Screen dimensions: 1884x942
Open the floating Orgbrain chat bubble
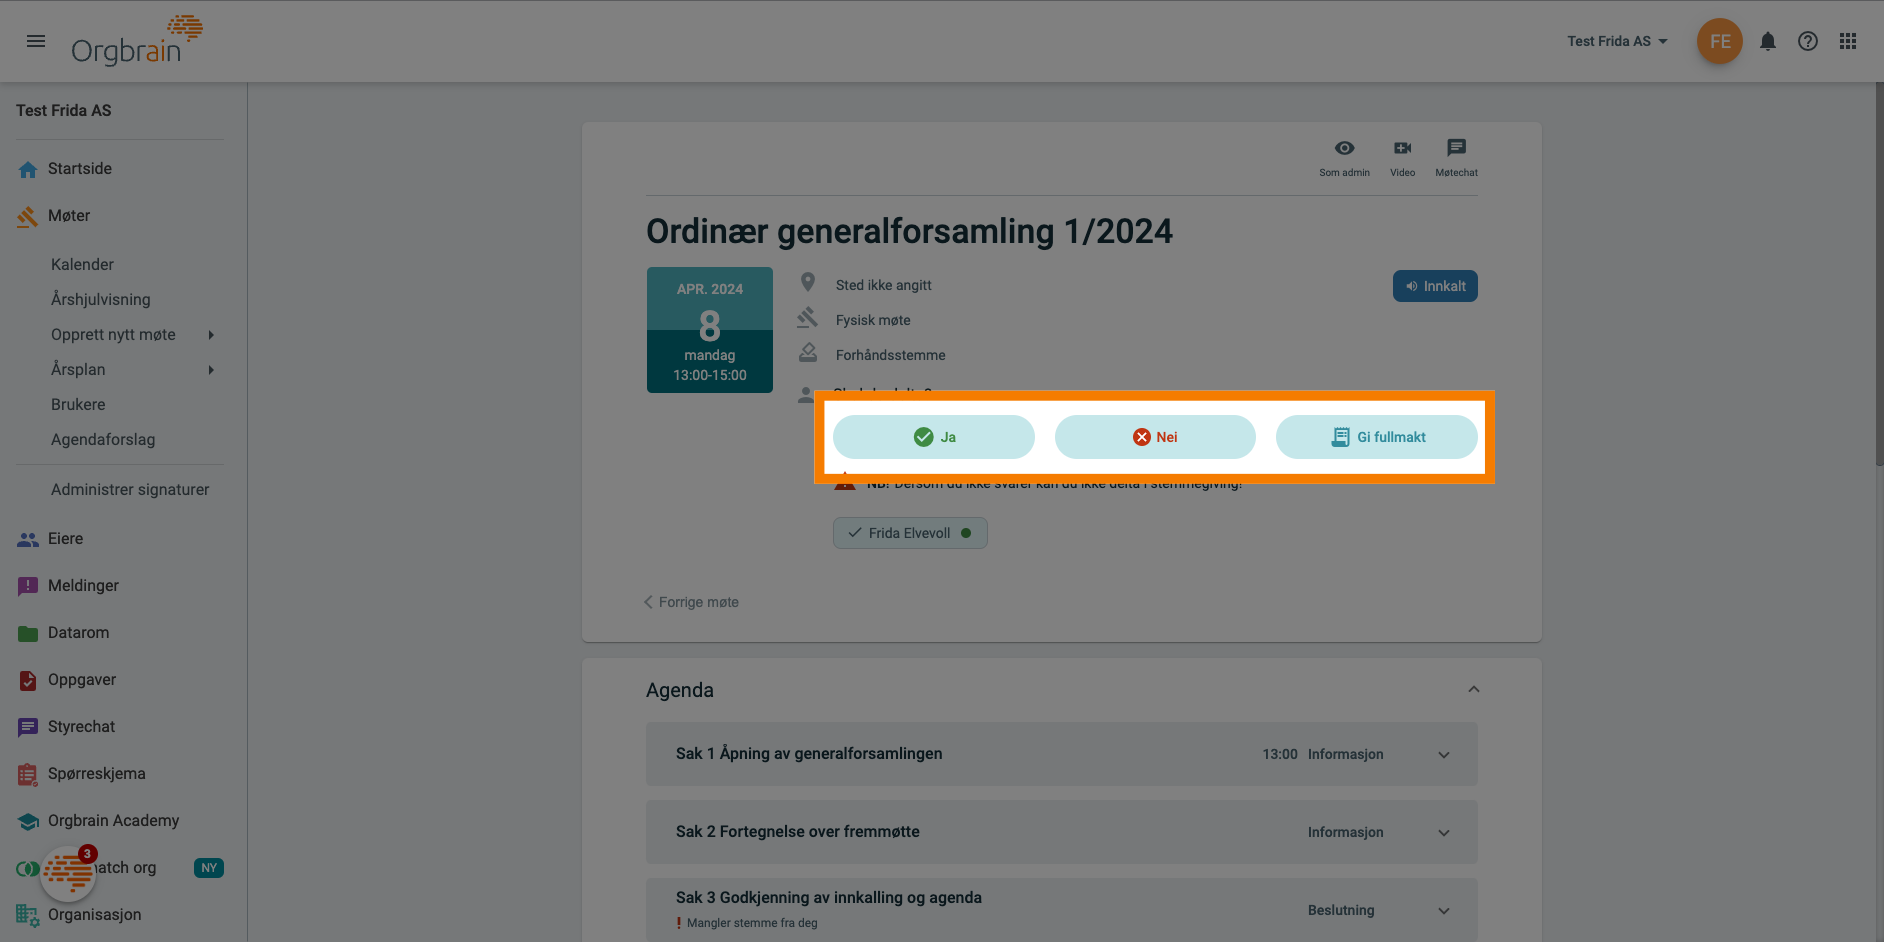(x=68, y=873)
